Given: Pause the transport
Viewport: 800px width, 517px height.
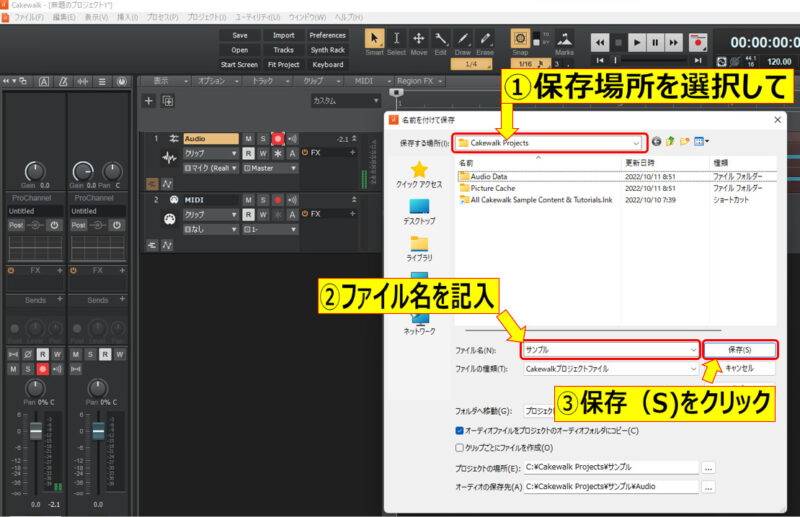Looking at the screenshot, I should click(x=655, y=43).
